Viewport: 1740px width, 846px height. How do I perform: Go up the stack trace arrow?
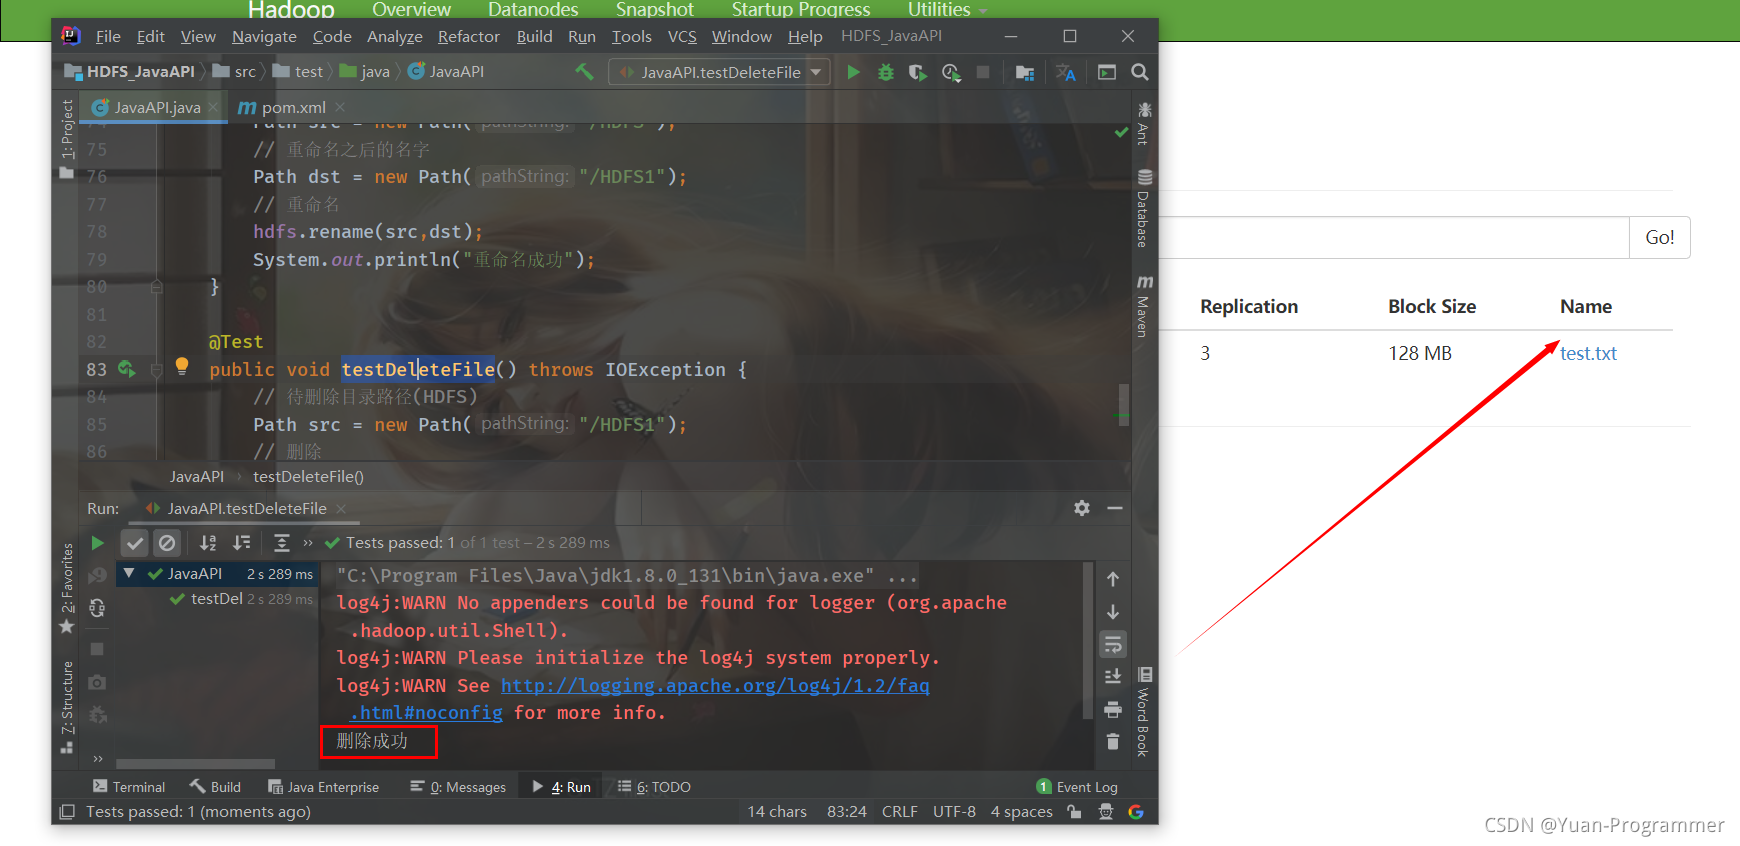[1113, 579]
